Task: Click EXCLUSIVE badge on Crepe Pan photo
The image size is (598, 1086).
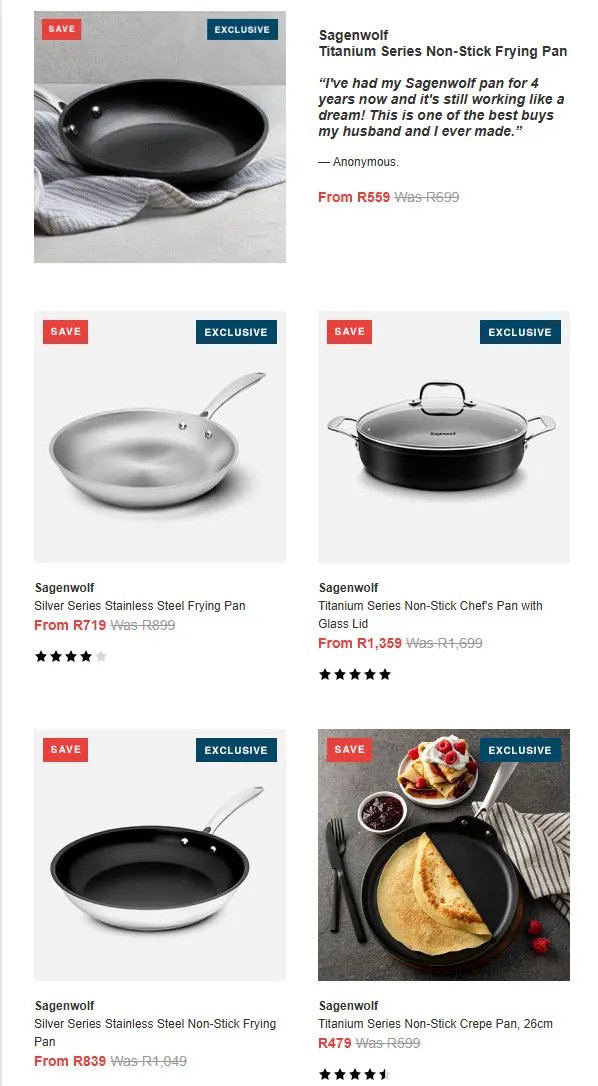Action: (x=520, y=750)
